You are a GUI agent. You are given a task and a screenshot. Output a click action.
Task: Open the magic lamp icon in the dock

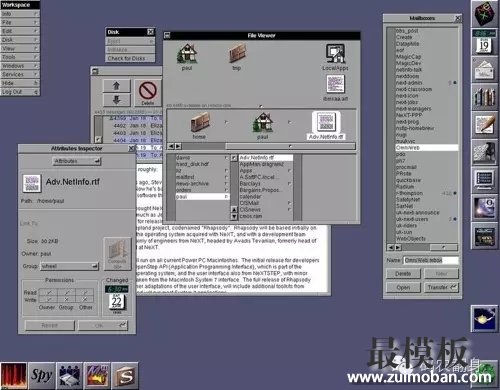(x=484, y=319)
